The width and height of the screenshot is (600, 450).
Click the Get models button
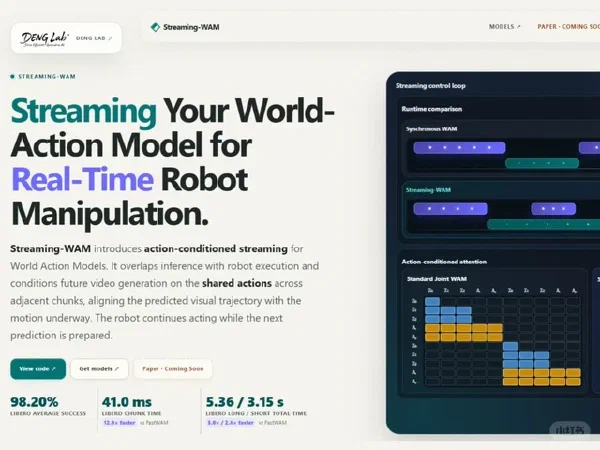(99, 369)
